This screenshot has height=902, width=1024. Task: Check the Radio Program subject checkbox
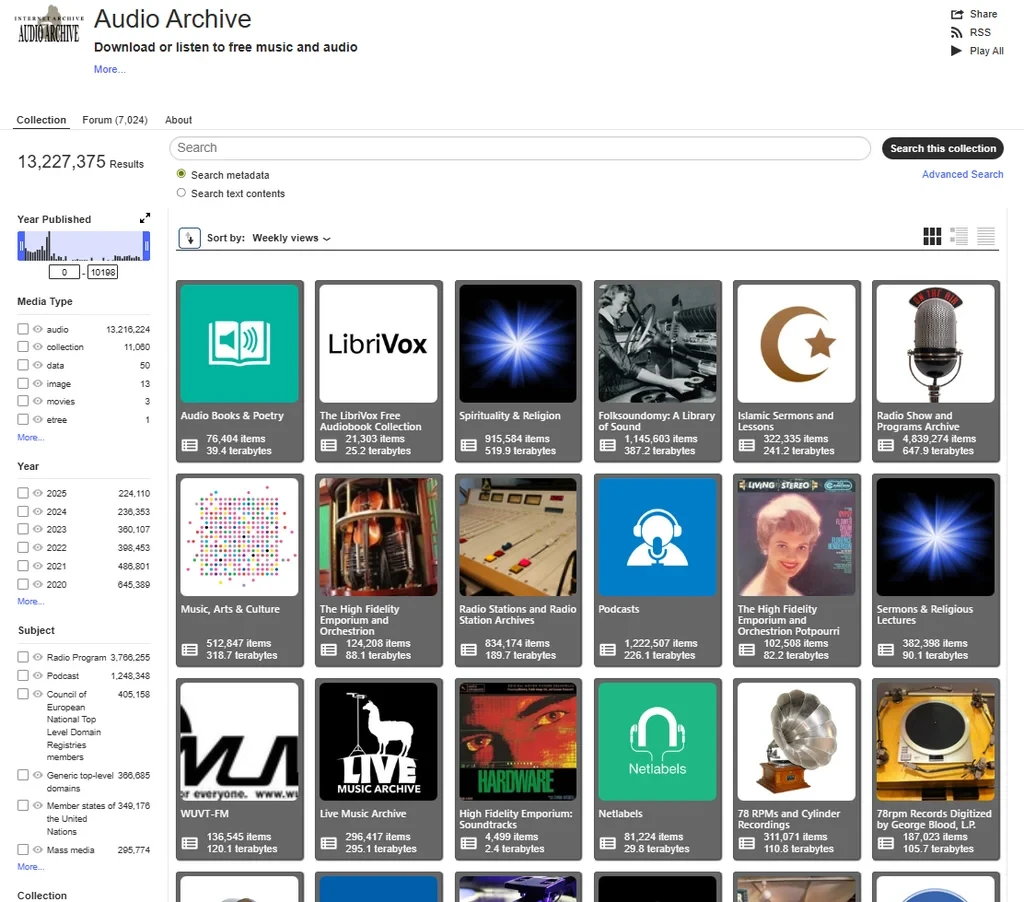coord(23,656)
